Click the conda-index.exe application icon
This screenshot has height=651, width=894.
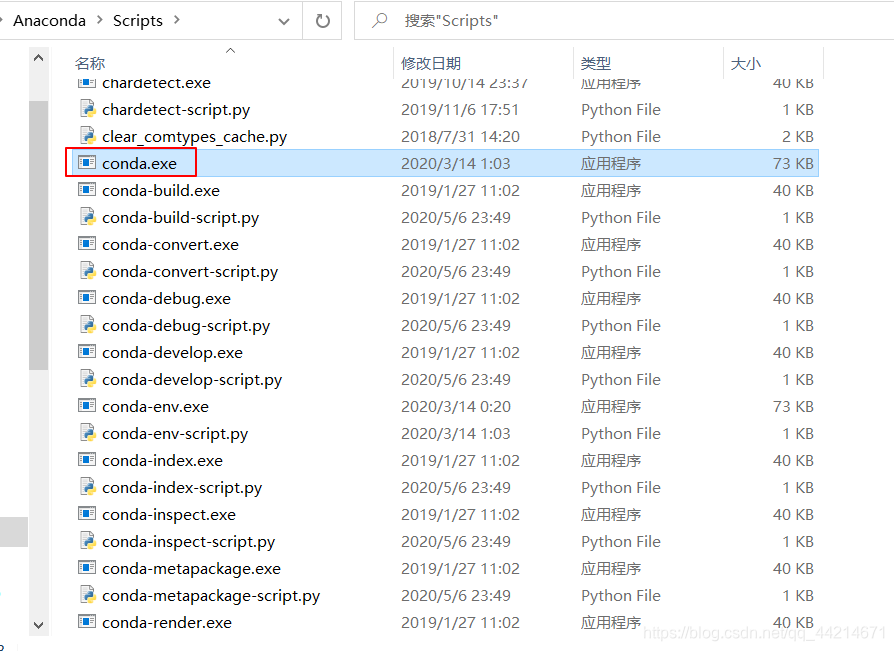[x=87, y=459]
